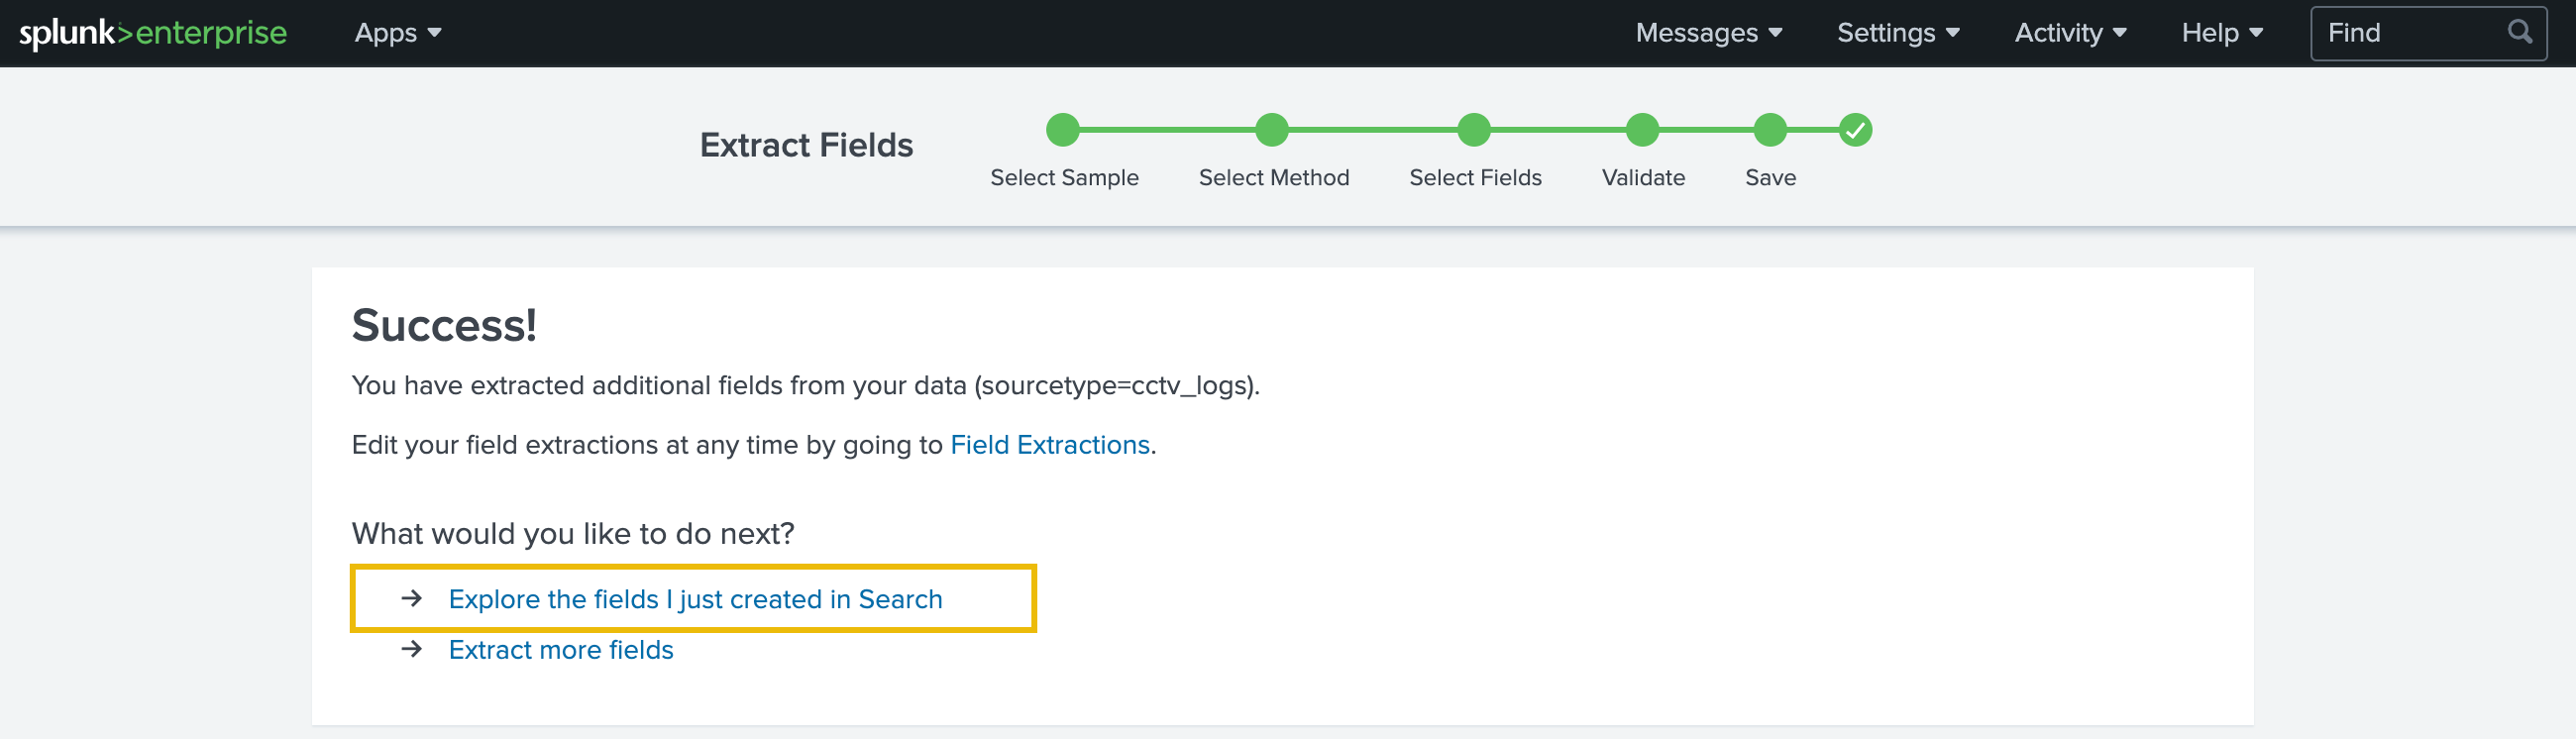The height and width of the screenshot is (739, 2576).
Task: Click the search magnifier icon
Action: click(x=2519, y=32)
